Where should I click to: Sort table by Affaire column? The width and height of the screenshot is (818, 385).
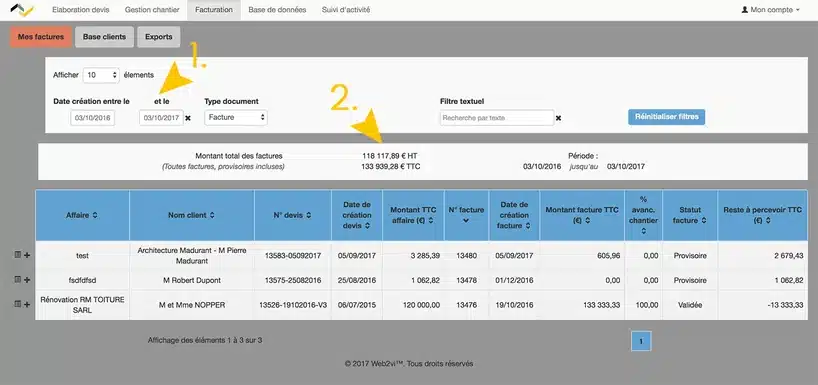82,215
